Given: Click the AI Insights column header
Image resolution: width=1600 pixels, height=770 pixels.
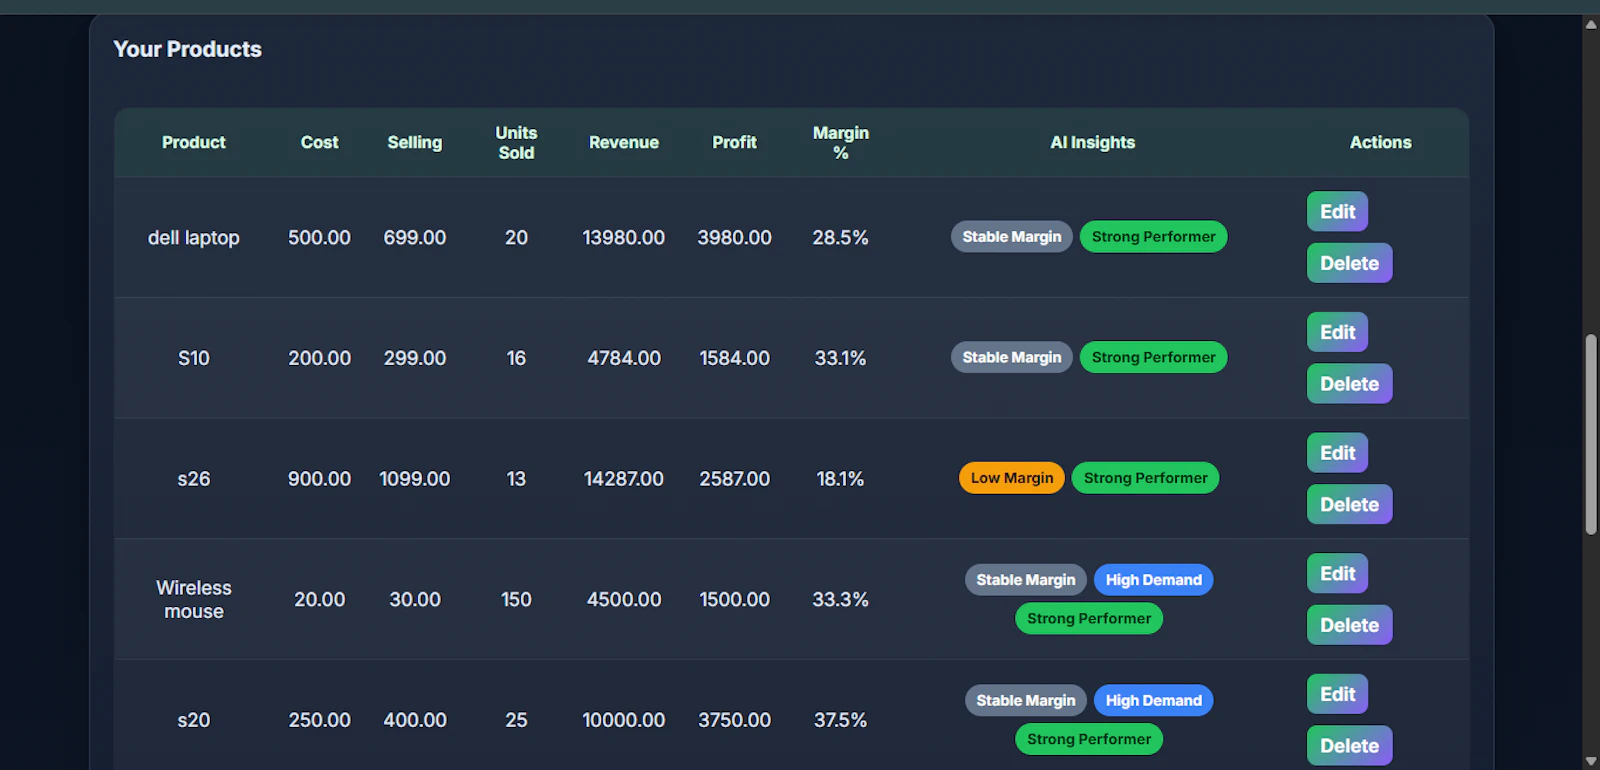Looking at the screenshot, I should pos(1093,143).
